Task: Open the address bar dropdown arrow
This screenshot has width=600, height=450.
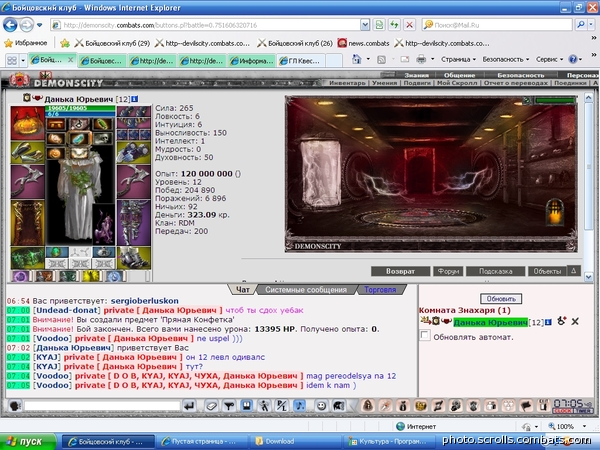Action: (365, 25)
